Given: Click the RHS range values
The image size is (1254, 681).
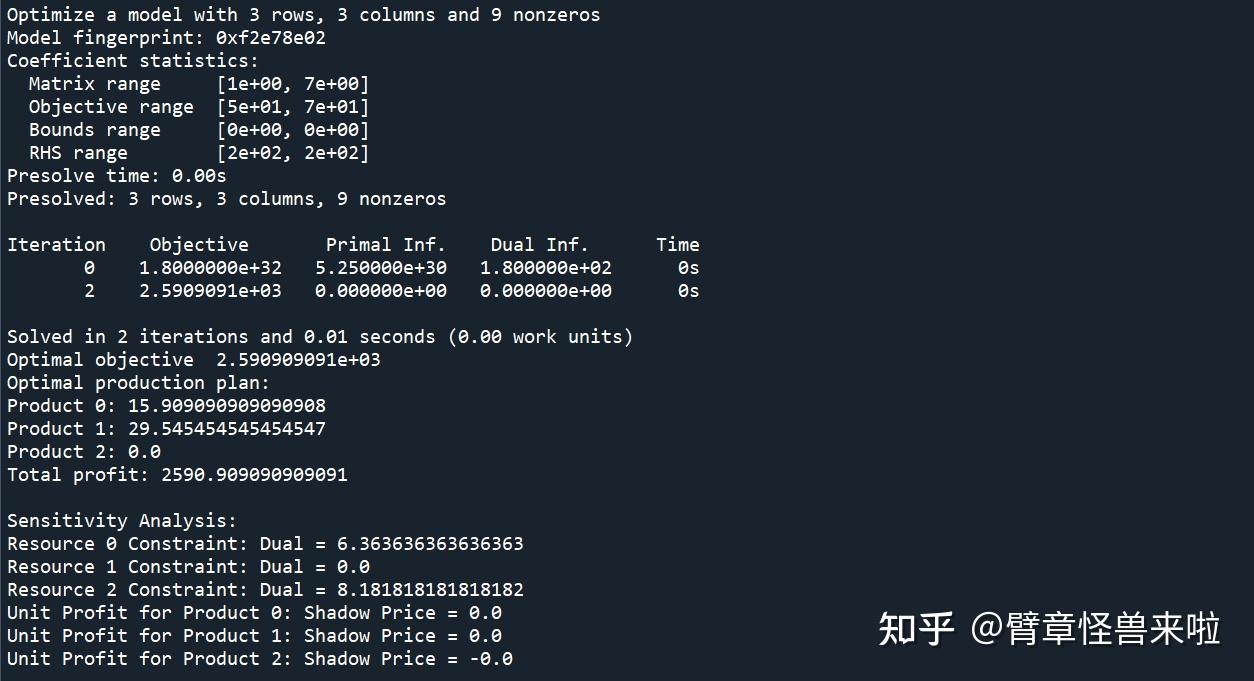Looking at the screenshot, I should [293, 153].
